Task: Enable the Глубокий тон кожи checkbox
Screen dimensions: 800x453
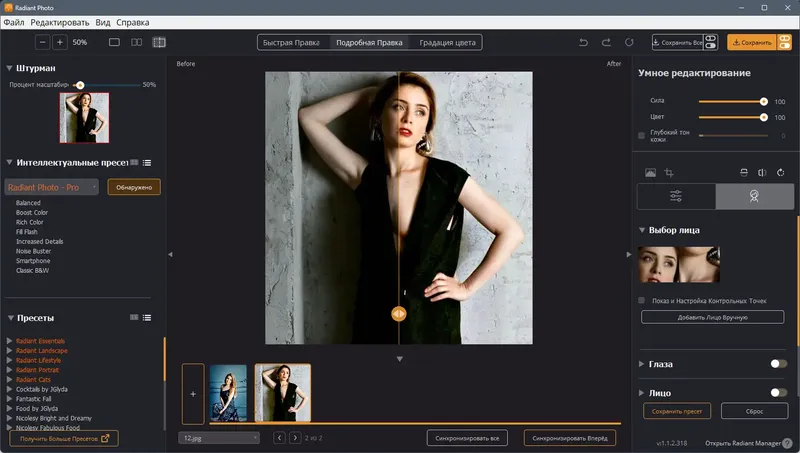Action: click(642, 135)
